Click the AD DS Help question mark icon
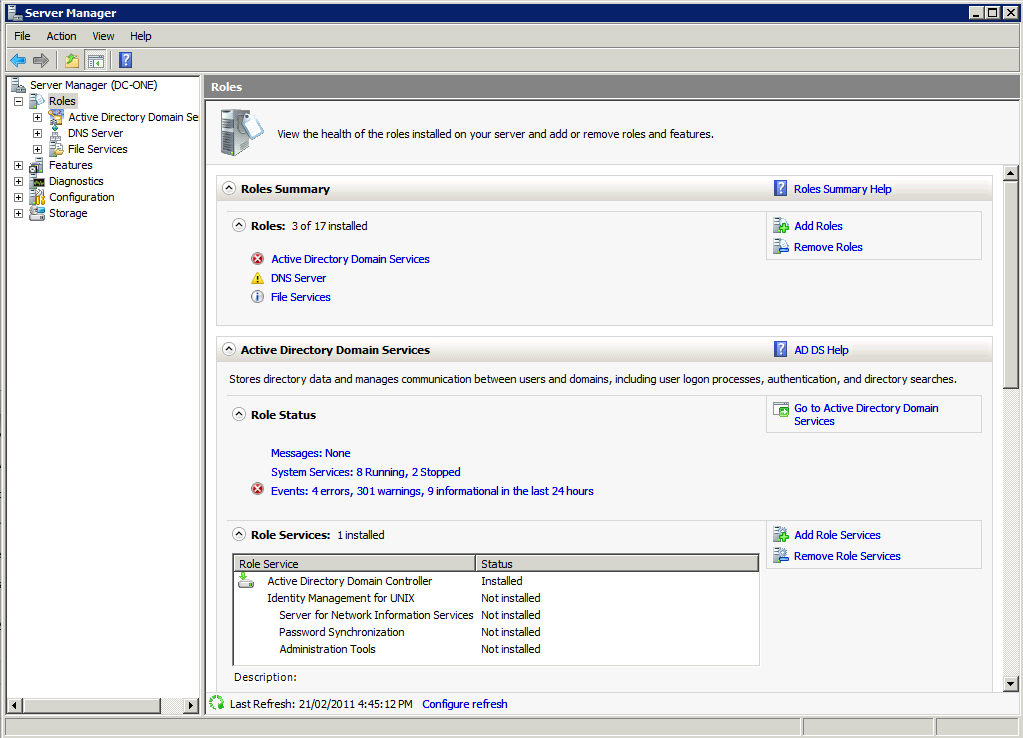The image size is (1023, 738). (x=780, y=349)
